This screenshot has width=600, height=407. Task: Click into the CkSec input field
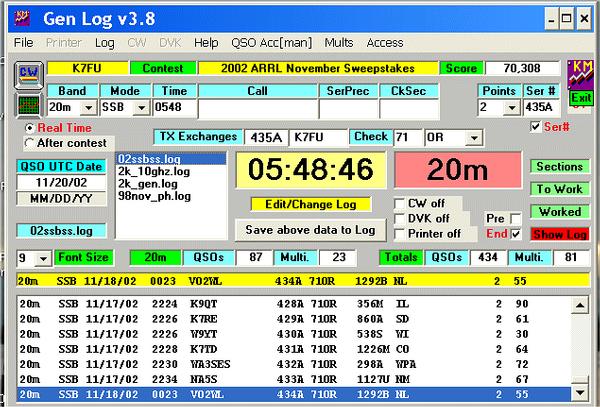409,109
